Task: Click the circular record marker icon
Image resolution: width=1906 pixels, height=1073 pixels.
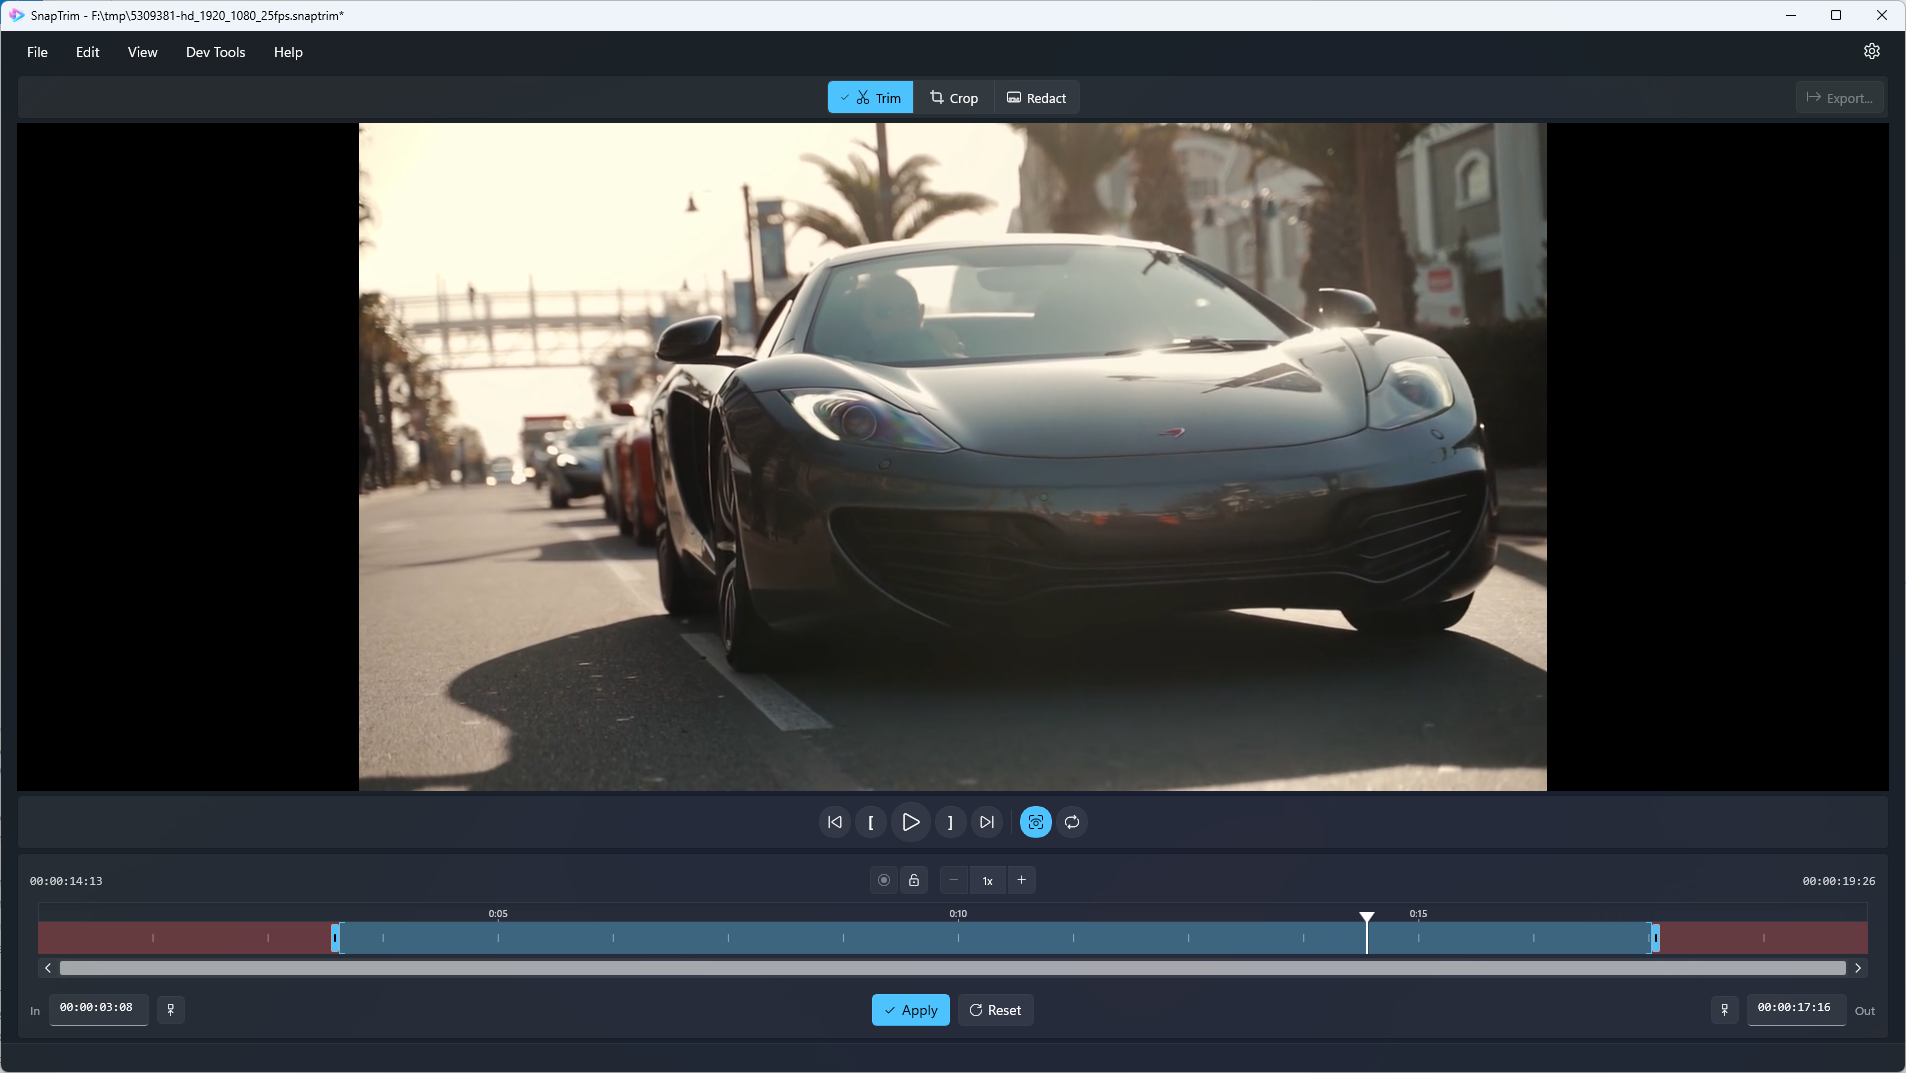Action: point(883,880)
